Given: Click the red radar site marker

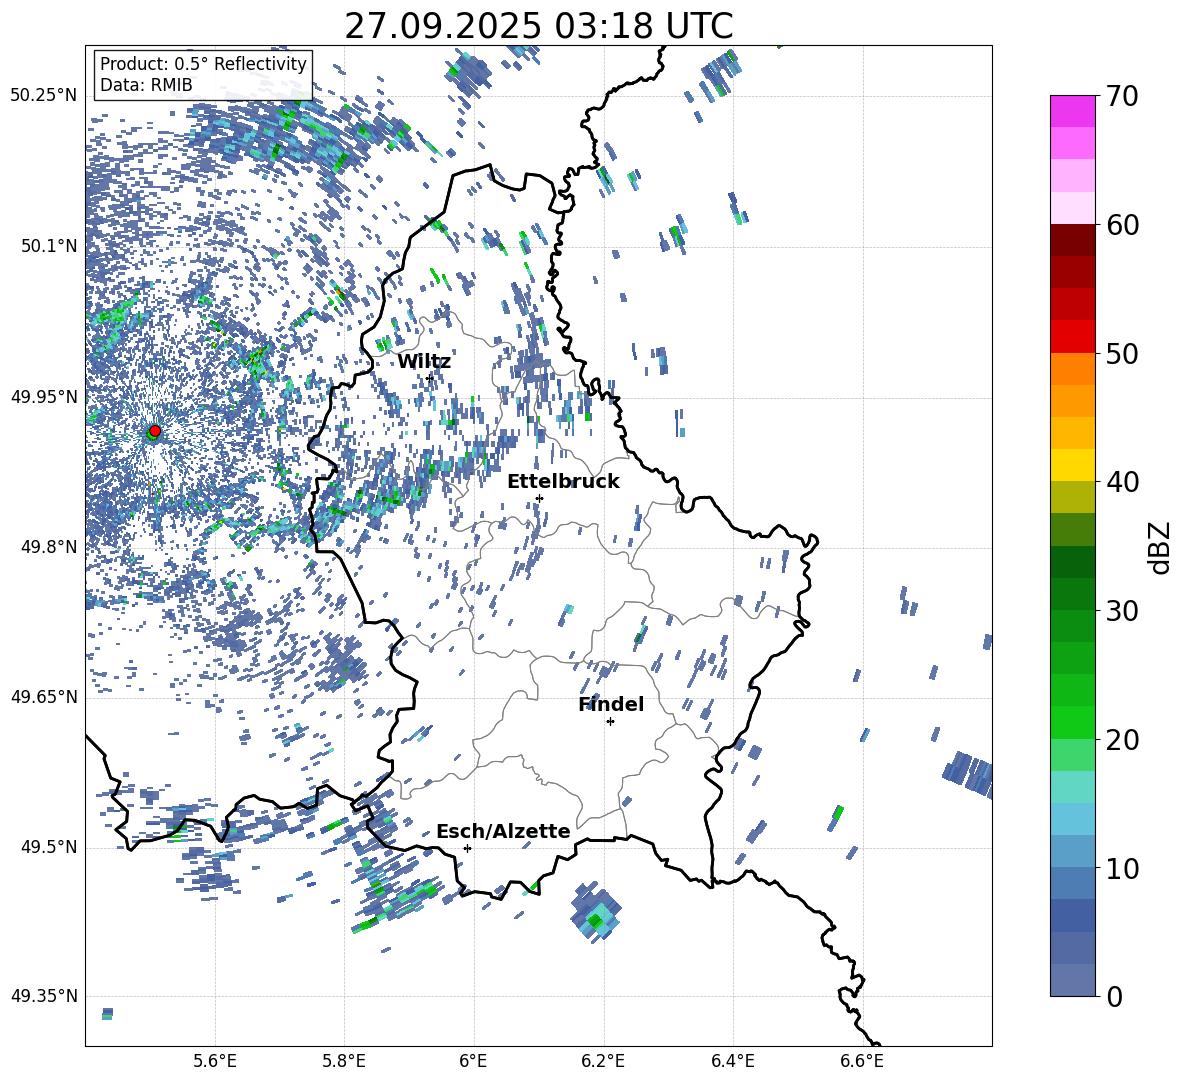Looking at the screenshot, I should [154, 431].
